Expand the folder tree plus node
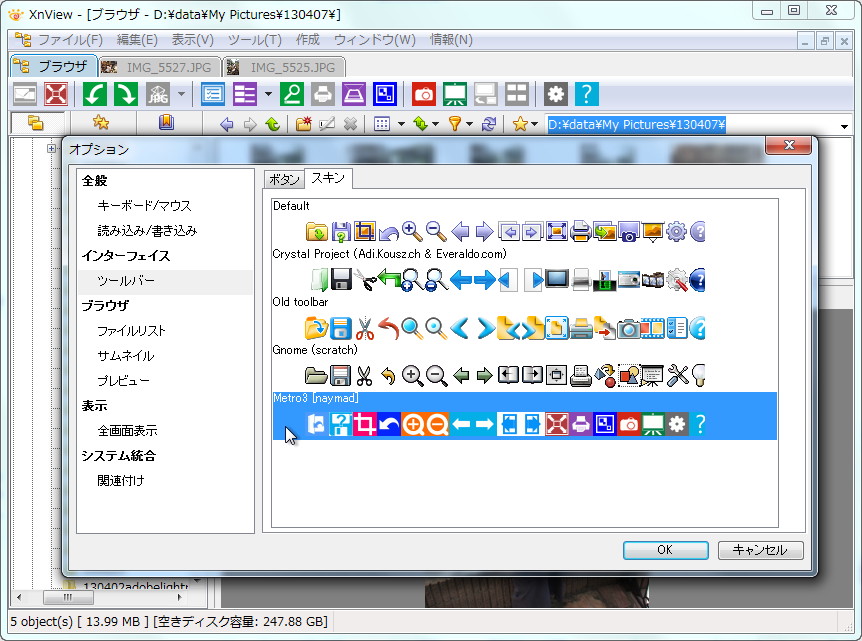 point(51,148)
